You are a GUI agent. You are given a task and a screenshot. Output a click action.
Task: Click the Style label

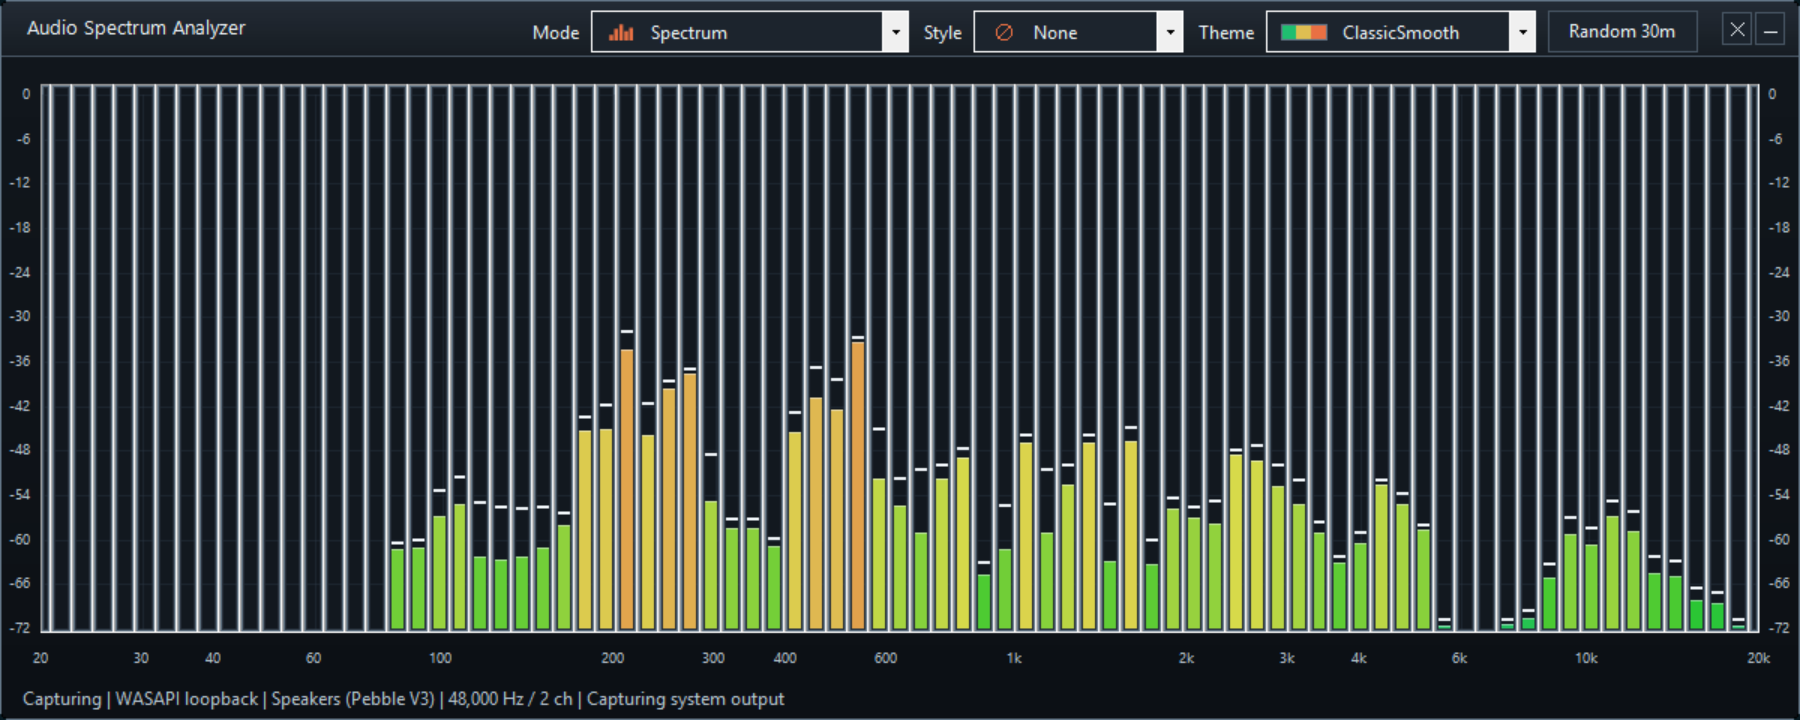point(942,33)
